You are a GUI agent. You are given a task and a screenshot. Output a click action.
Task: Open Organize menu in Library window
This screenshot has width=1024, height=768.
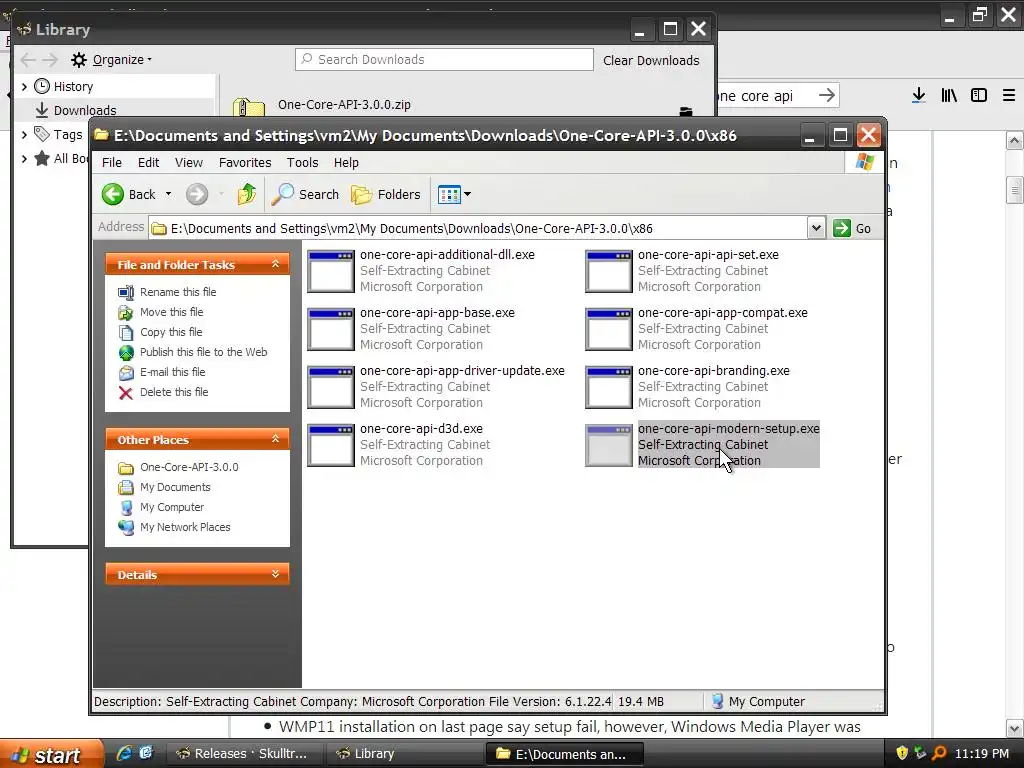pos(112,60)
